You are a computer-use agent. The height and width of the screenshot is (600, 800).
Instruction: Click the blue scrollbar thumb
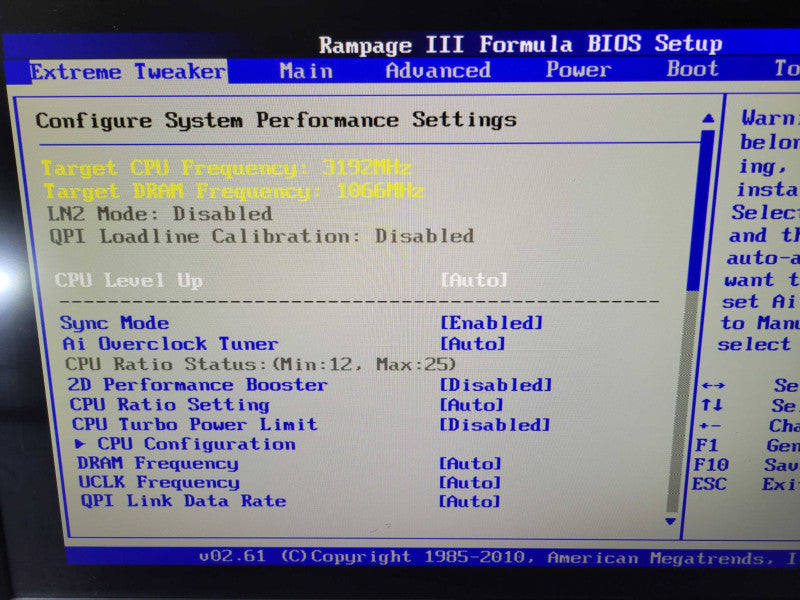click(701, 210)
